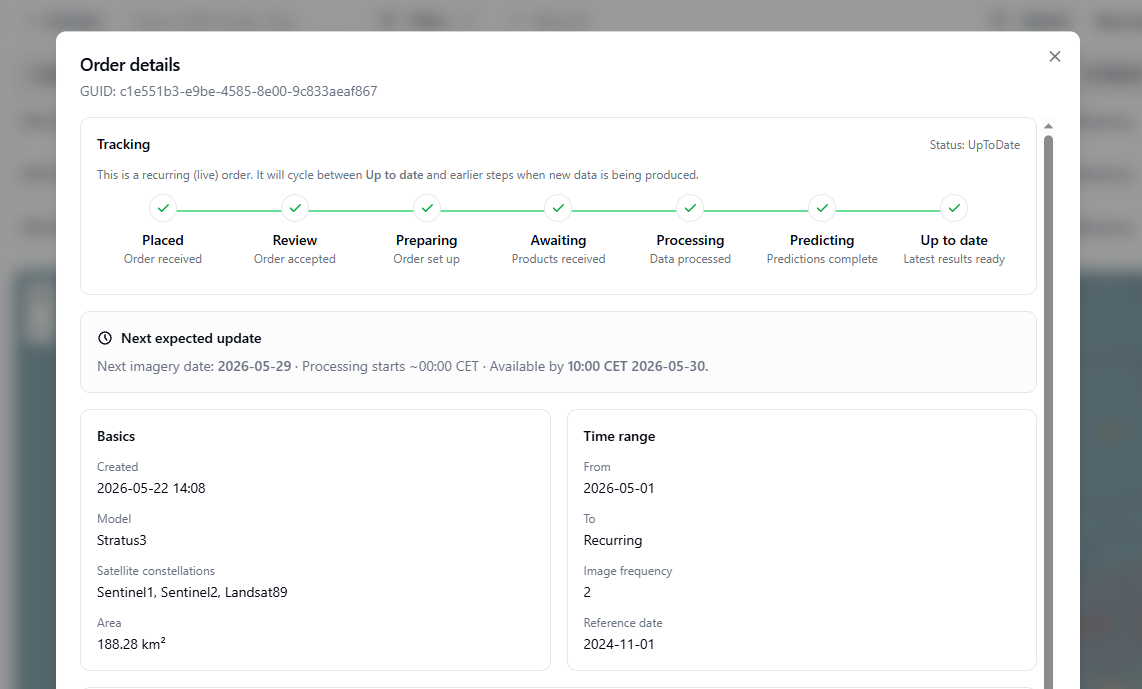Click the "Status: UpToDate" label
Image resolution: width=1142 pixels, height=689 pixels.
(974, 145)
